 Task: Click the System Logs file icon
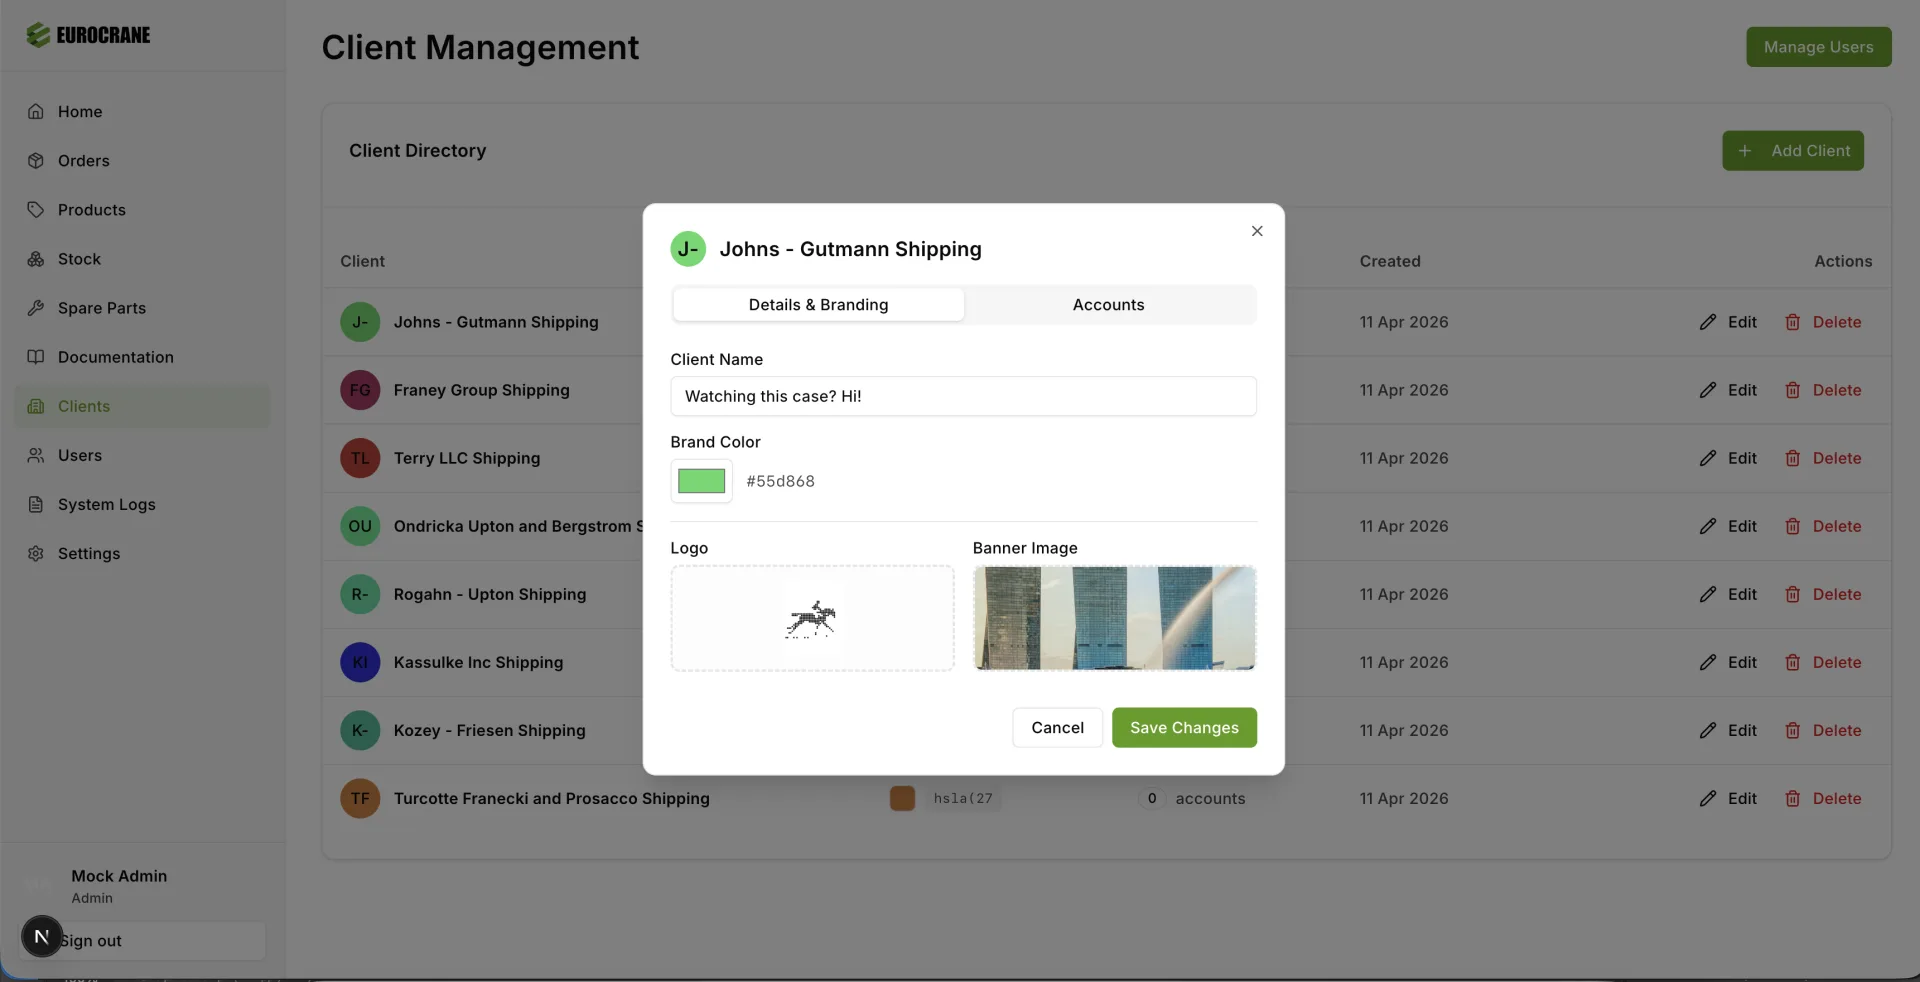(36, 504)
